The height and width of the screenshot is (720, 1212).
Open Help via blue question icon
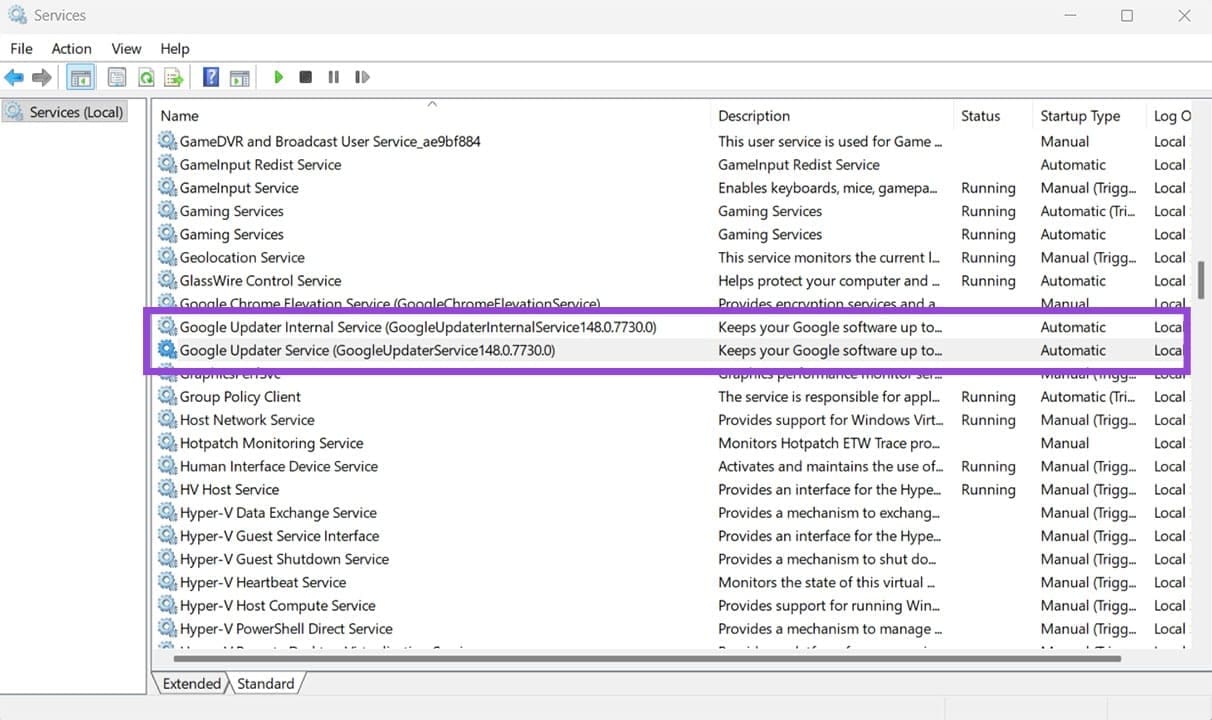pos(211,77)
